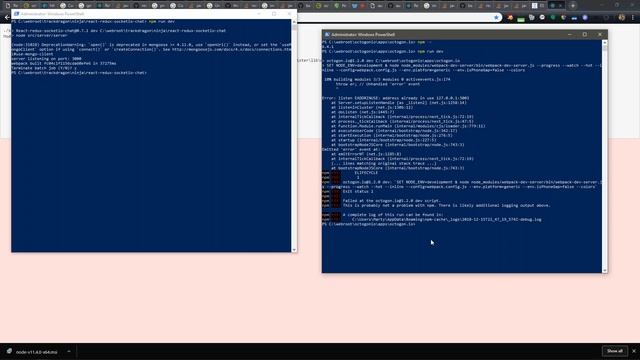
Task: Click the right PowerShell window title icon
Action: [x=327, y=35]
